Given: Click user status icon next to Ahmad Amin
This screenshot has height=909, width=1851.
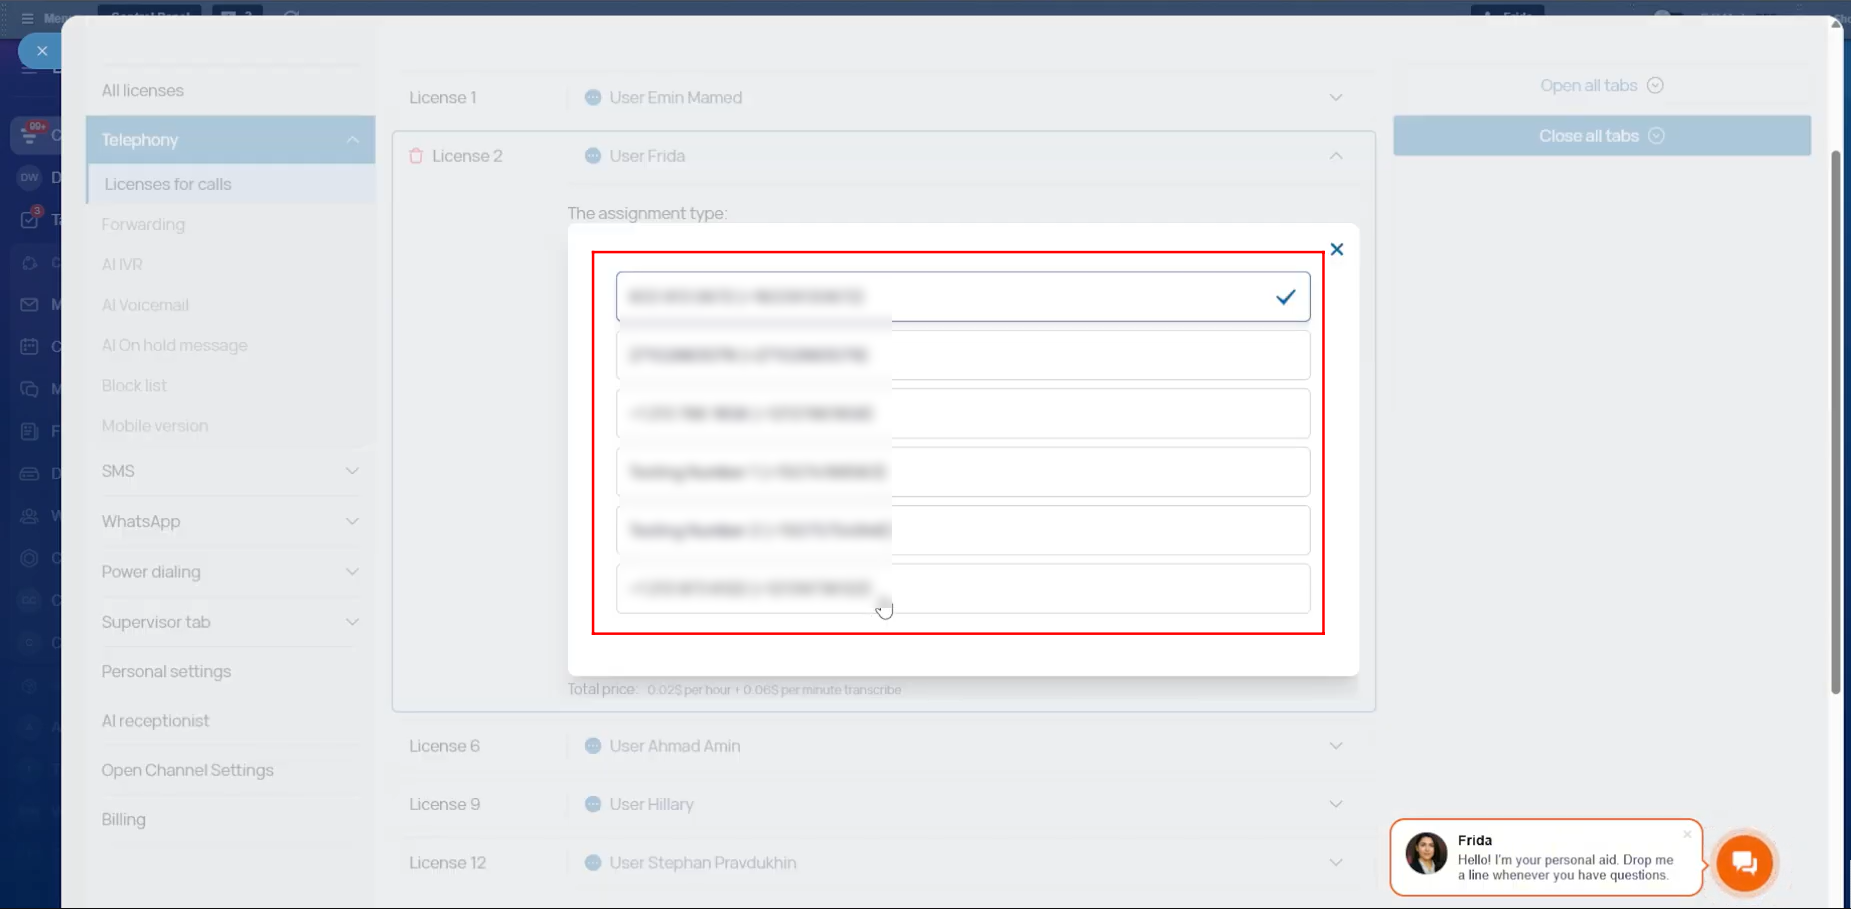Looking at the screenshot, I should coord(593,746).
